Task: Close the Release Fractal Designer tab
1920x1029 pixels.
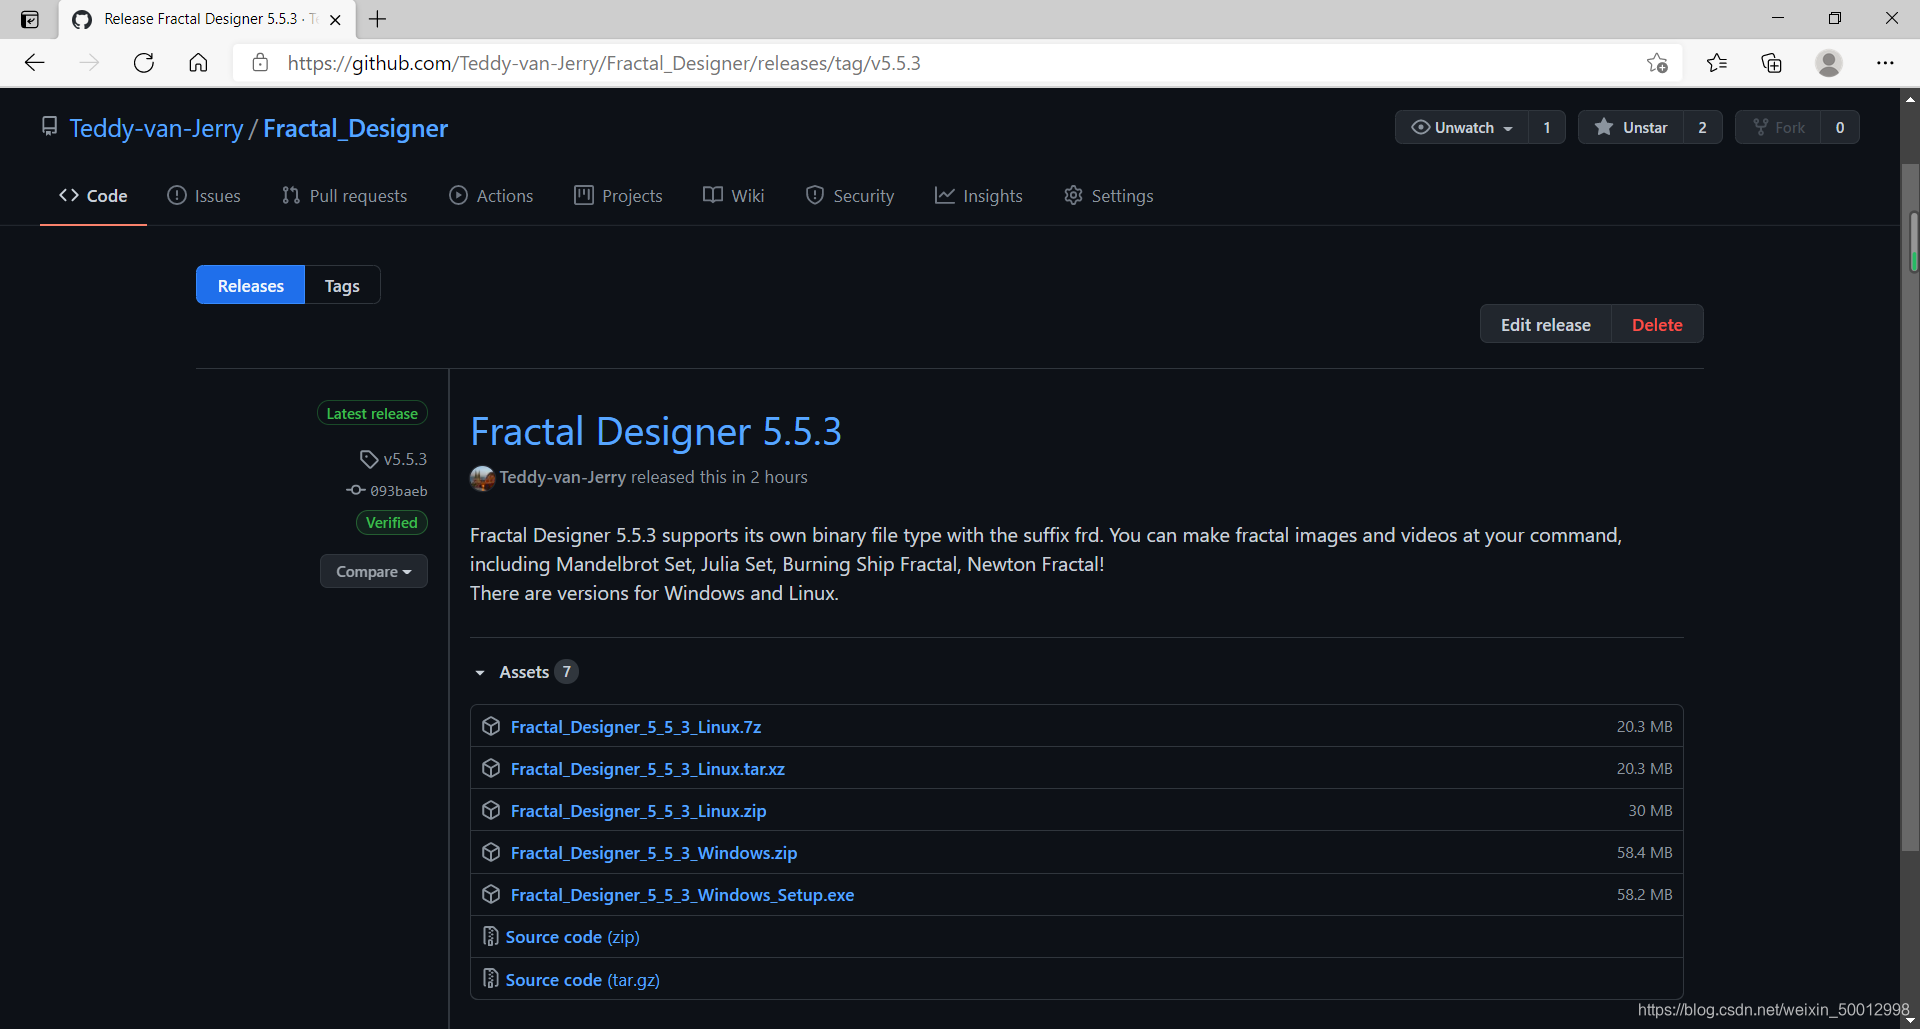Action: click(335, 19)
